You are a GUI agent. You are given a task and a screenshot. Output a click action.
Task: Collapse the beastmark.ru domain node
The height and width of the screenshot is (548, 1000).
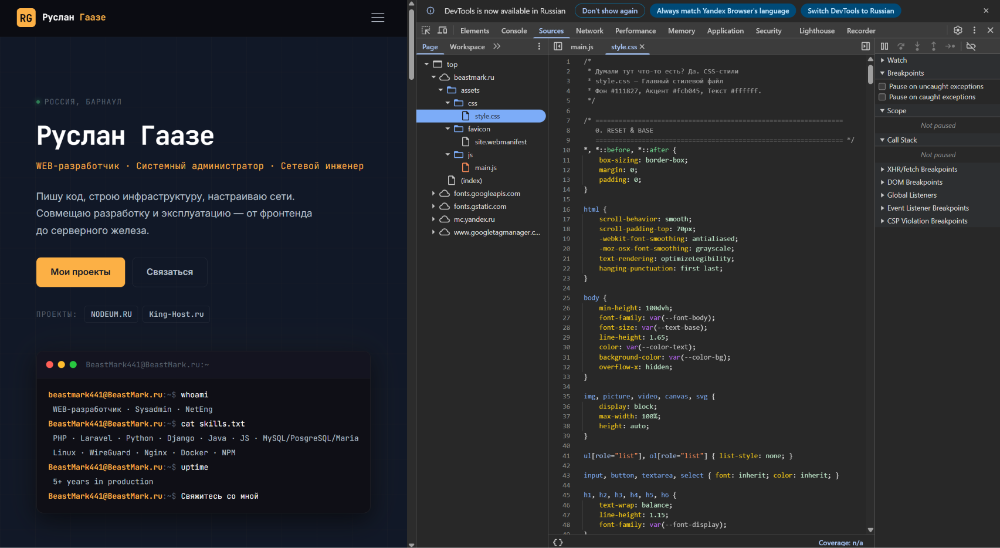pos(434,77)
